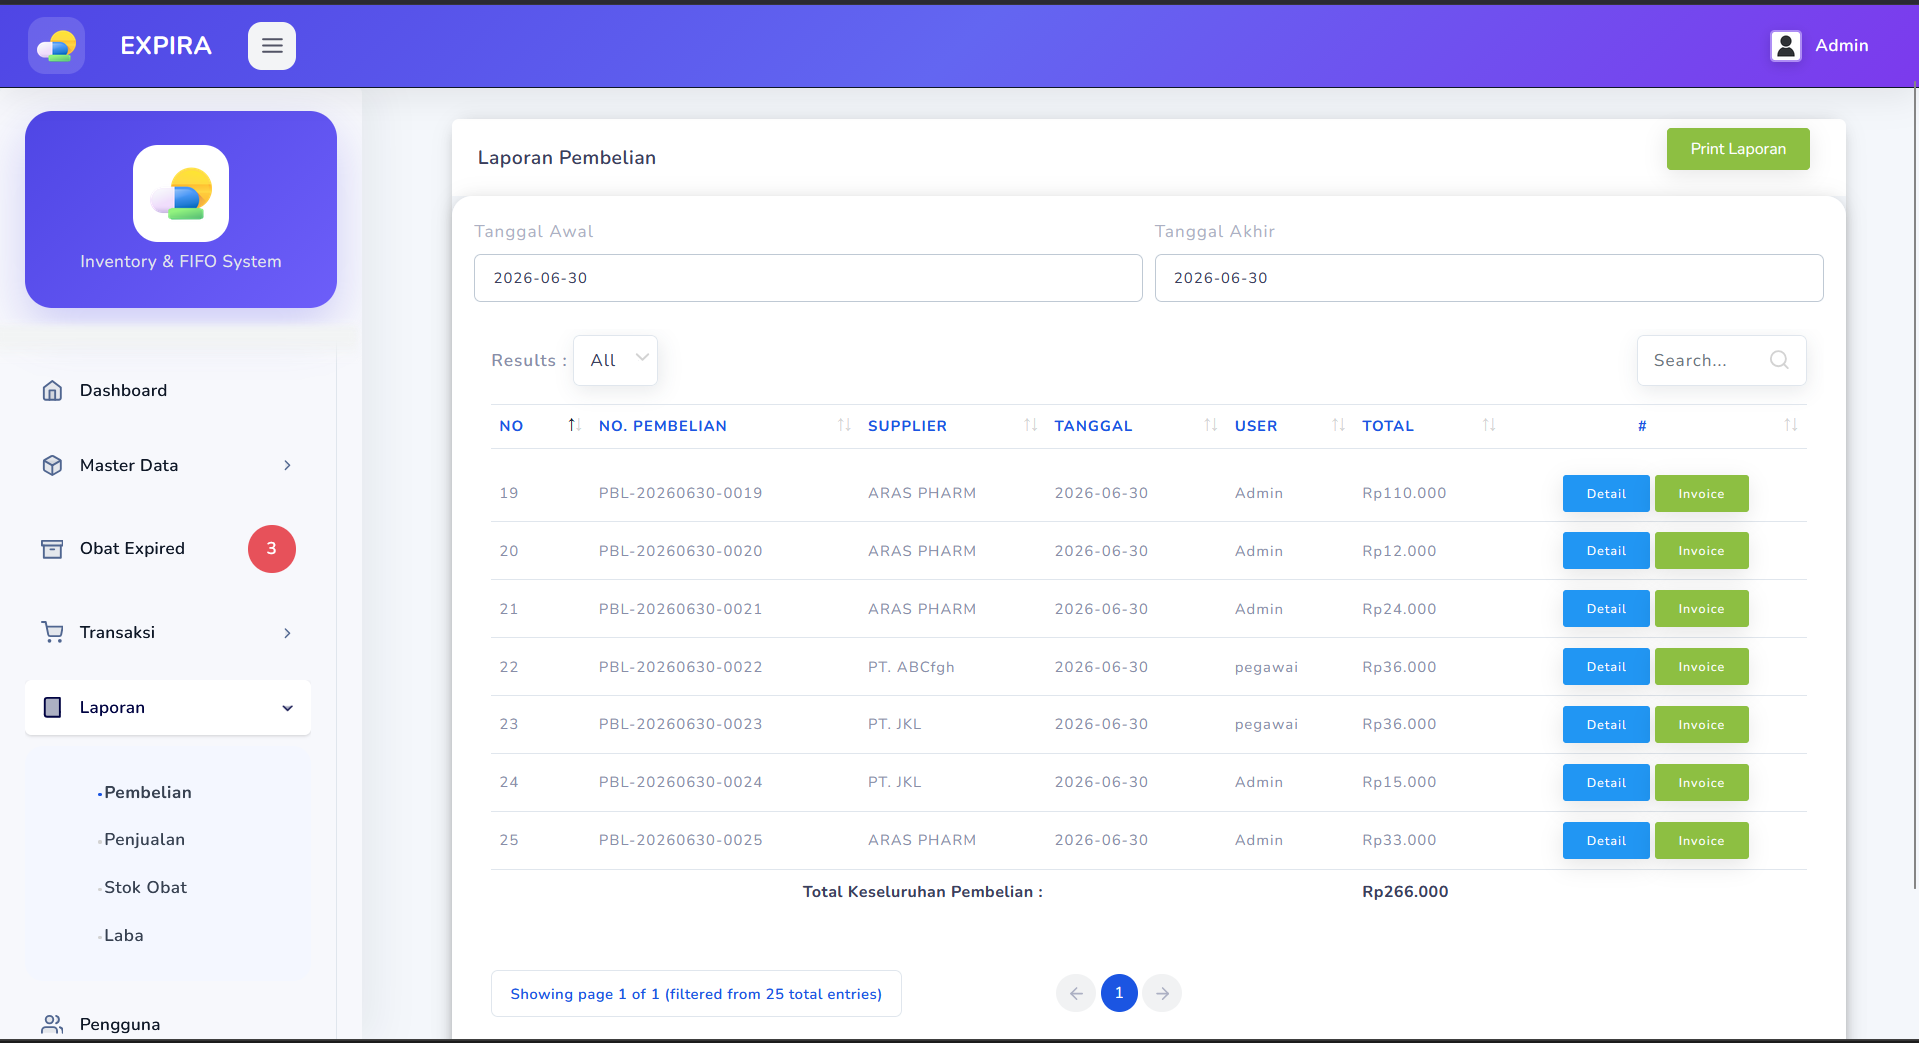The width and height of the screenshot is (1919, 1043).
Task: Open Penjualan report submenu item
Action: tap(144, 840)
